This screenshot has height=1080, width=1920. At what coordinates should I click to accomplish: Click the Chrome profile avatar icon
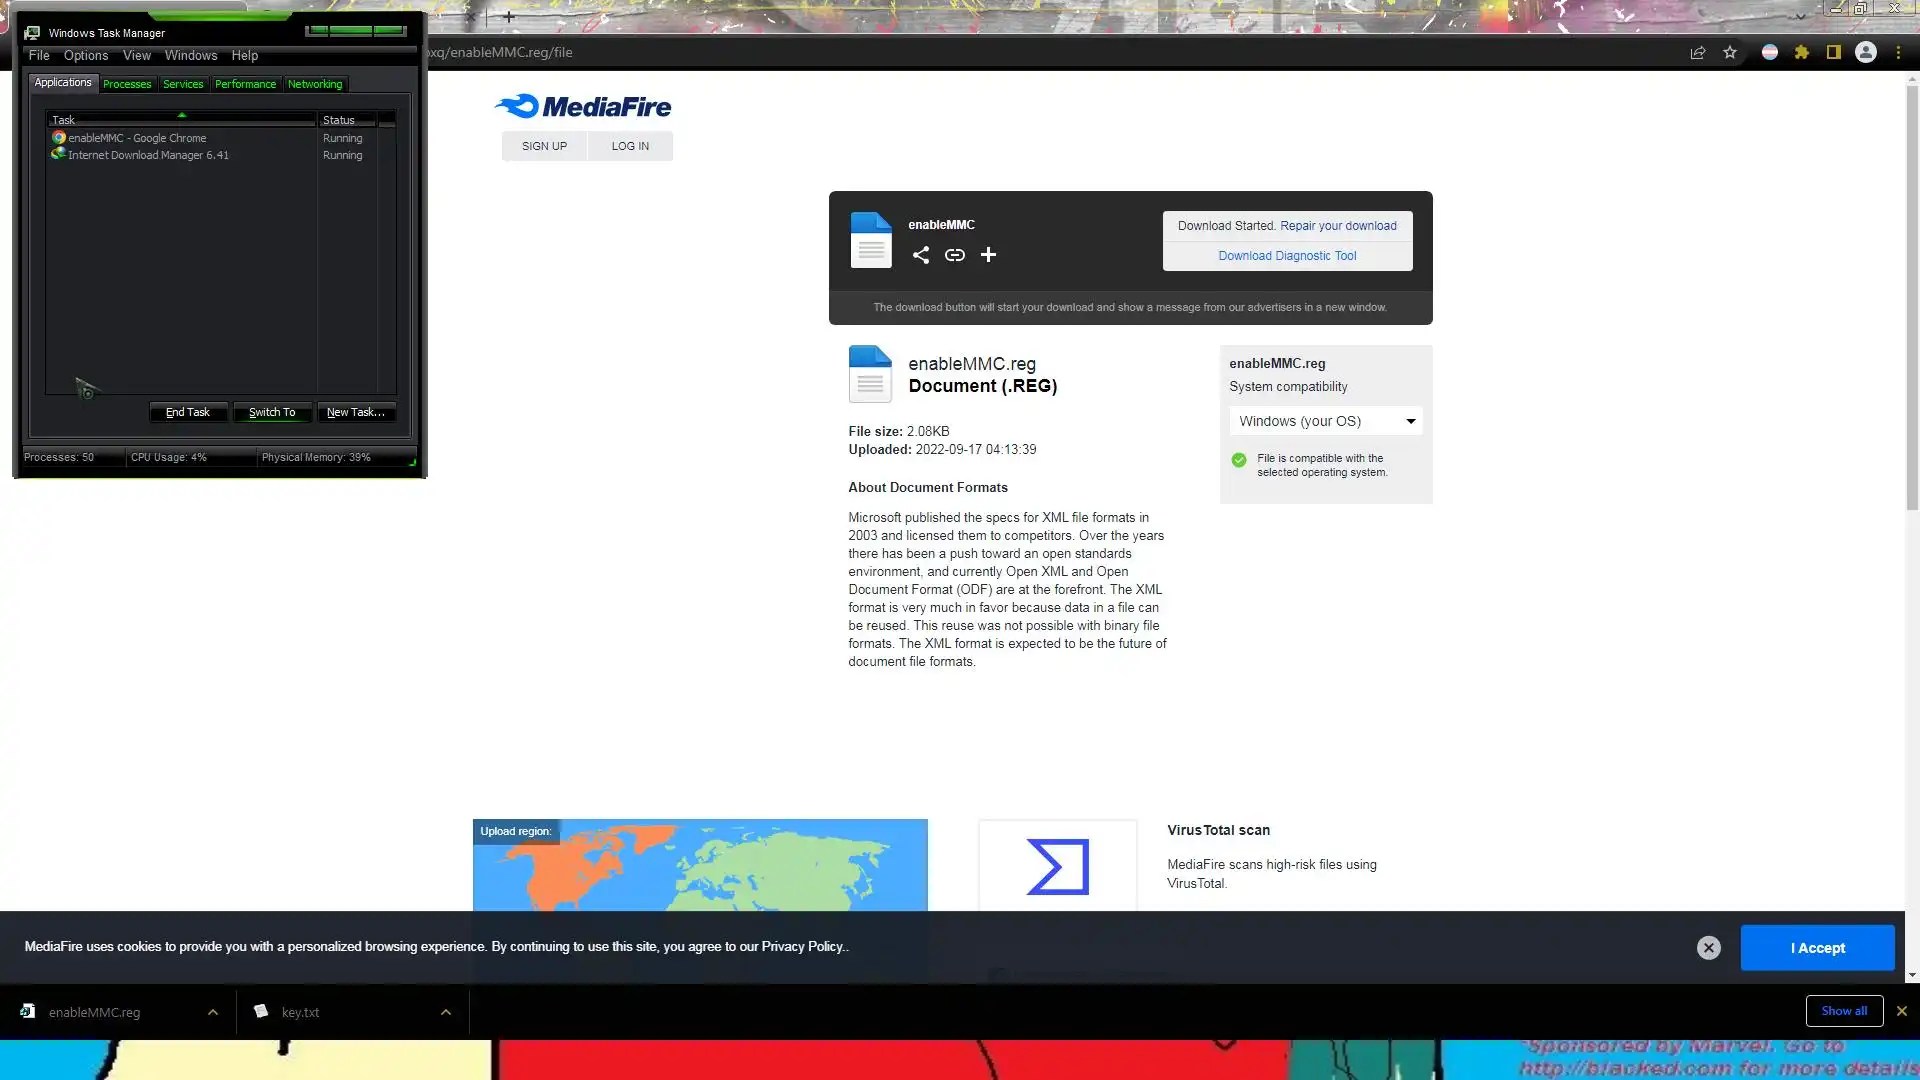(x=1866, y=53)
